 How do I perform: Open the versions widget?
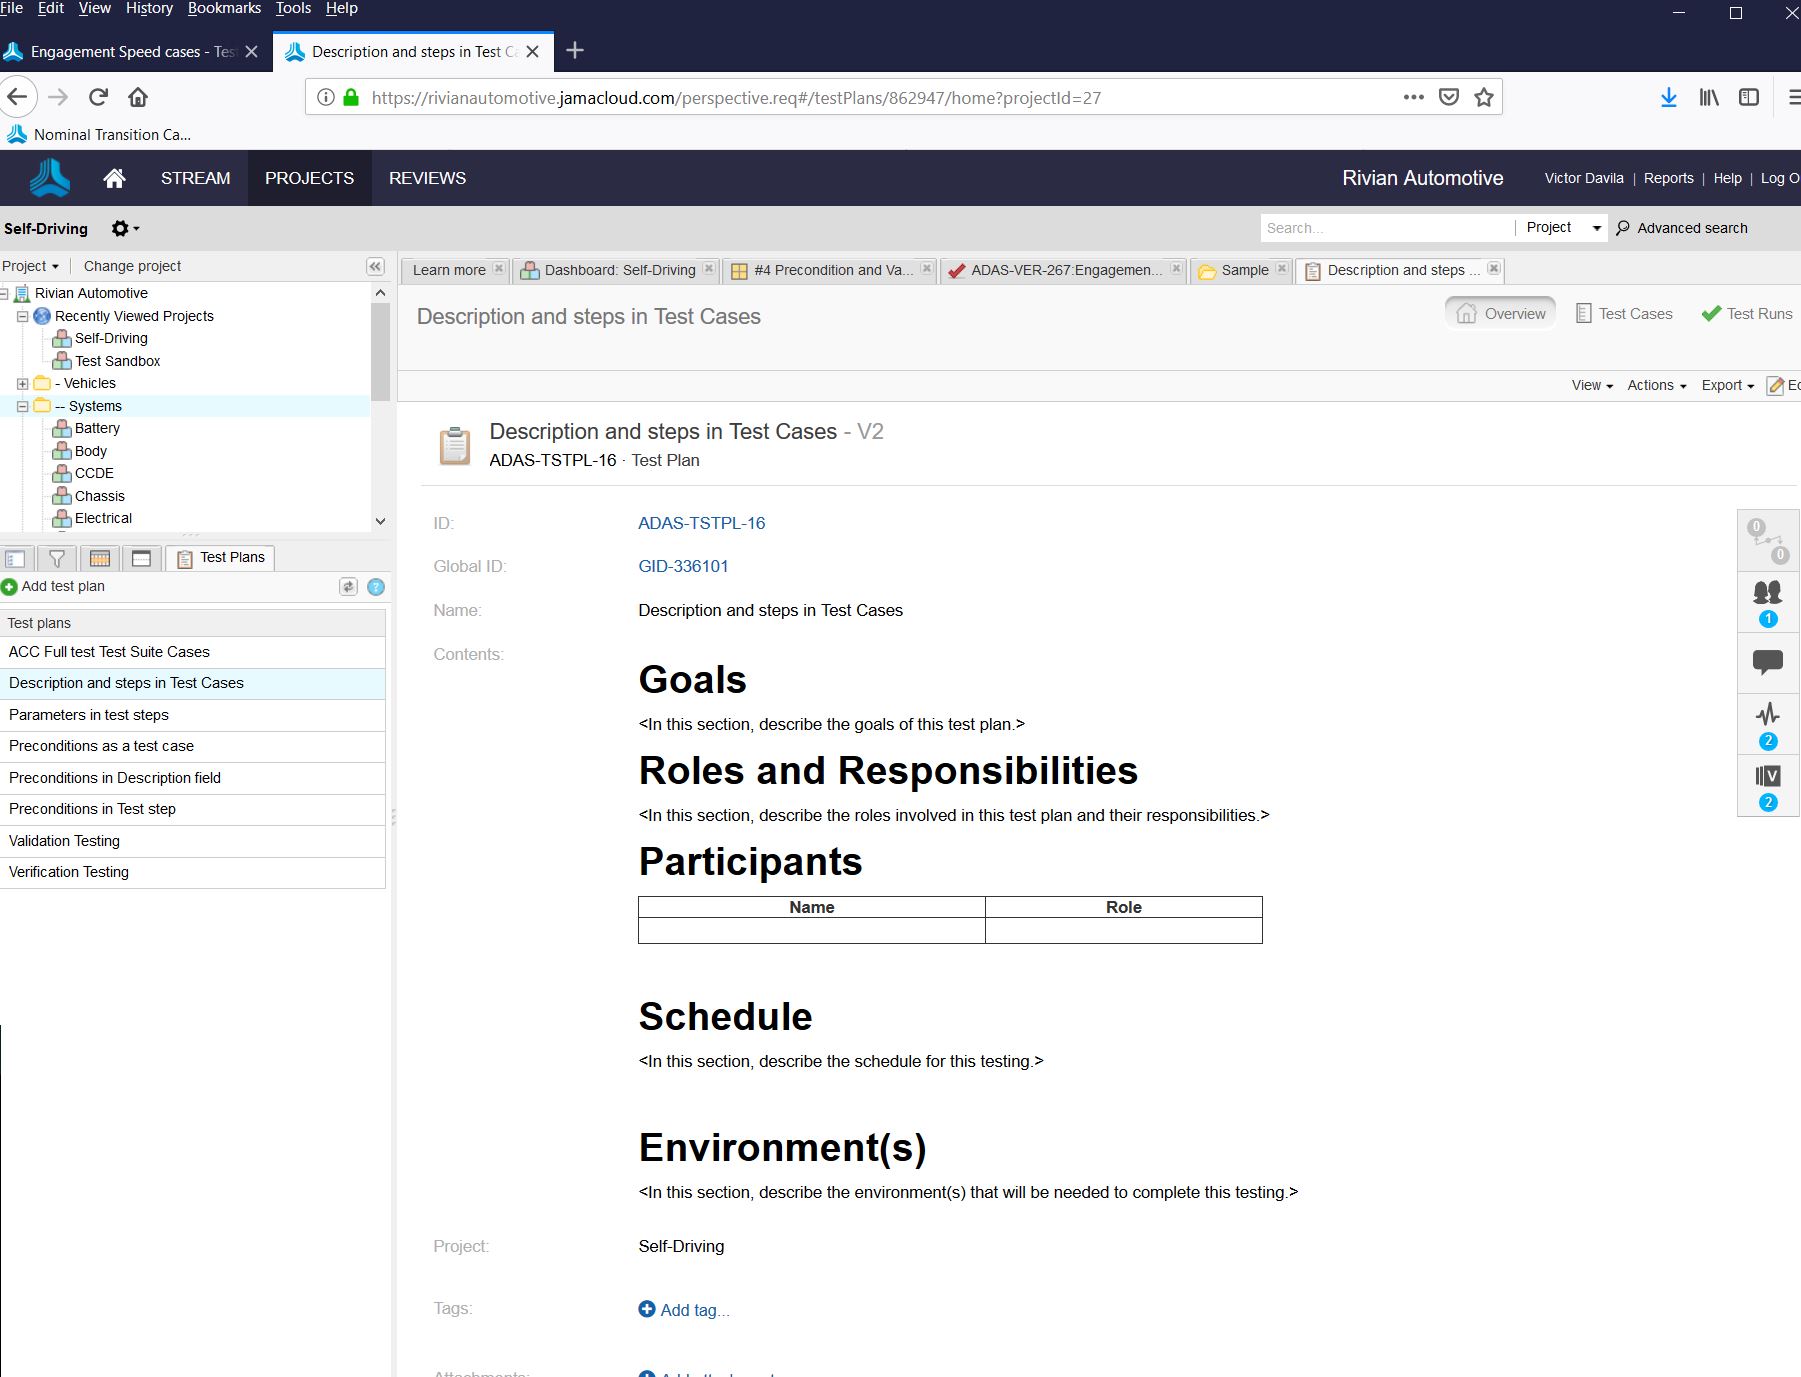tap(1767, 787)
